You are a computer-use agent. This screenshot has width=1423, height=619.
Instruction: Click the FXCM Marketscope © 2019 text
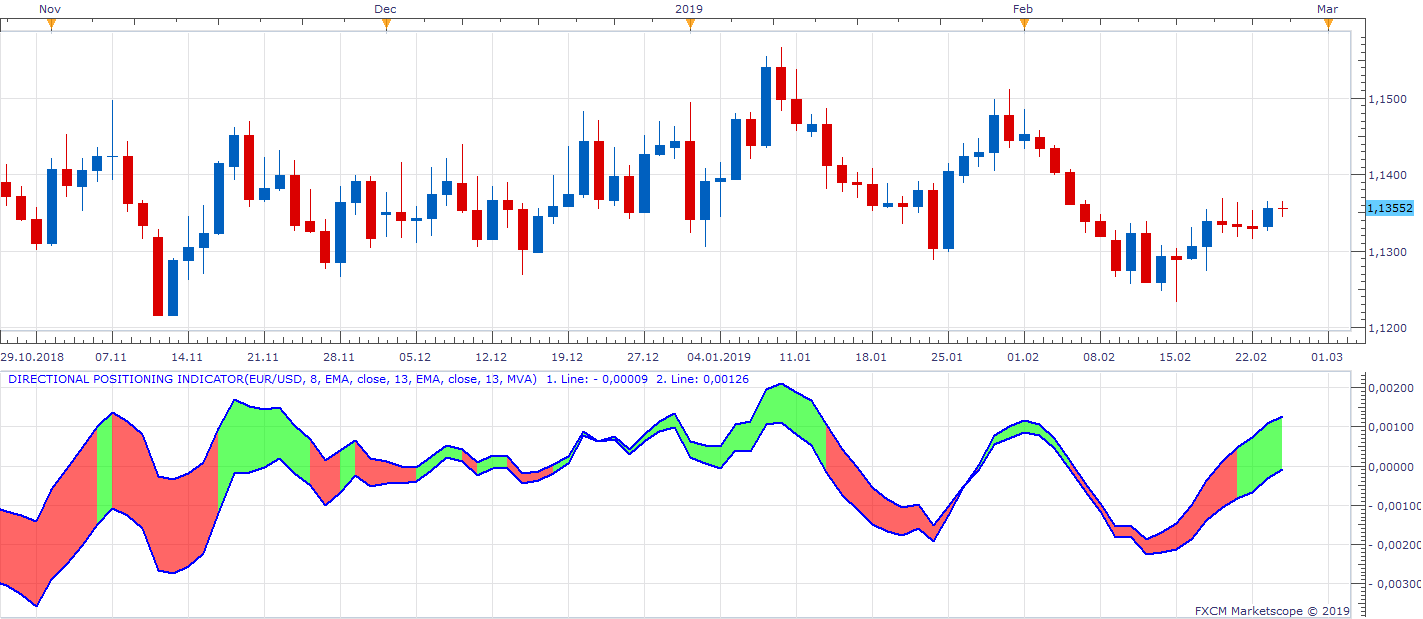pos(1272,610)
